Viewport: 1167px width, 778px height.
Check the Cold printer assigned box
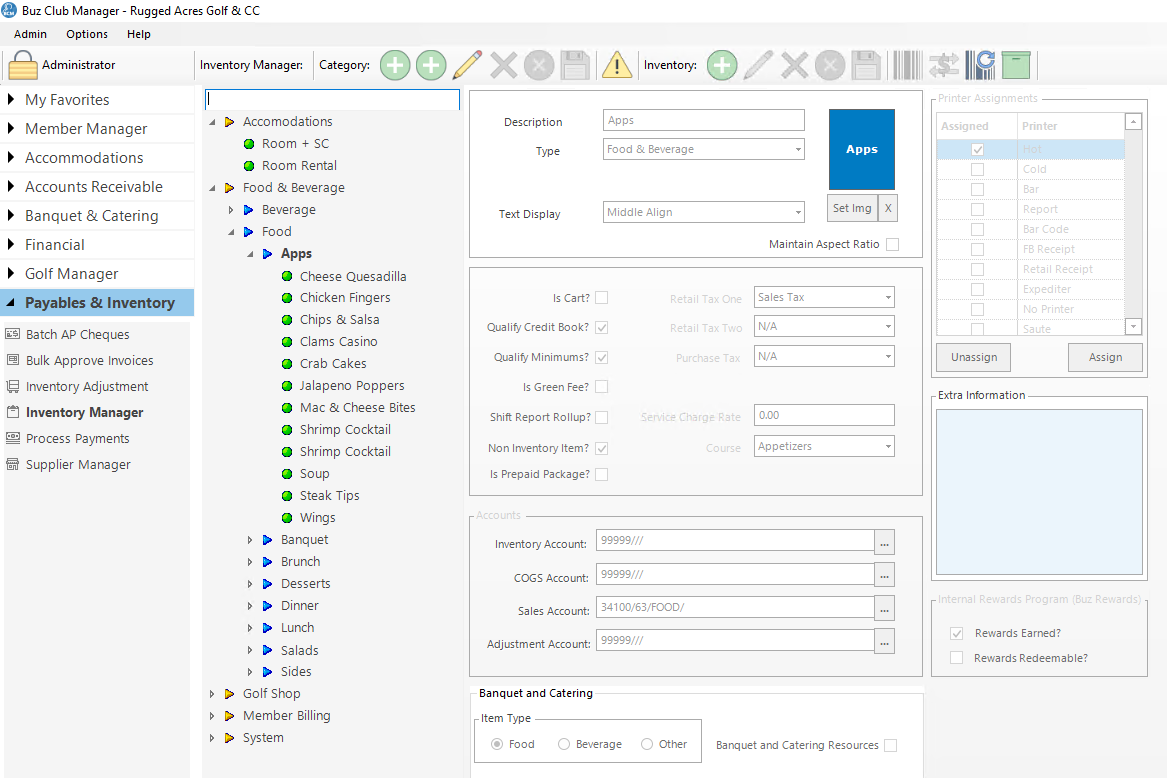[x=977, y=170]
